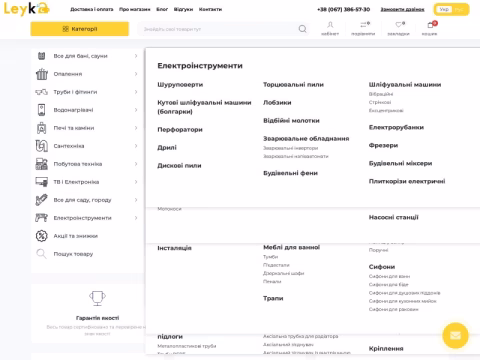Open Блог menu item

coord(162,9)
